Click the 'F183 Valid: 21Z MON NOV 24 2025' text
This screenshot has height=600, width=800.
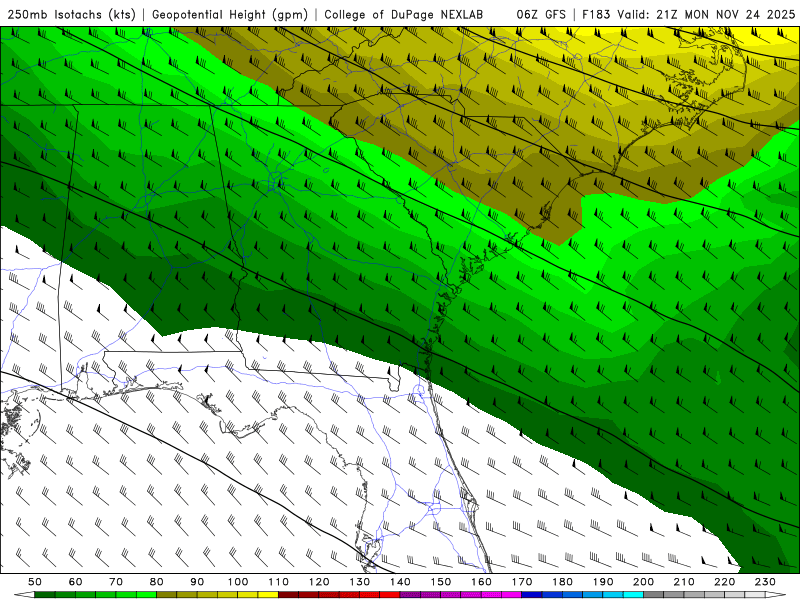688,15
